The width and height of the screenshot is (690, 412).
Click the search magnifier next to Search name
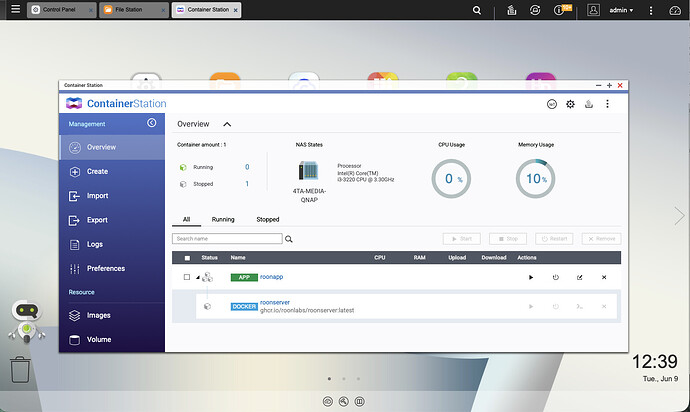[x=289, y=239]
